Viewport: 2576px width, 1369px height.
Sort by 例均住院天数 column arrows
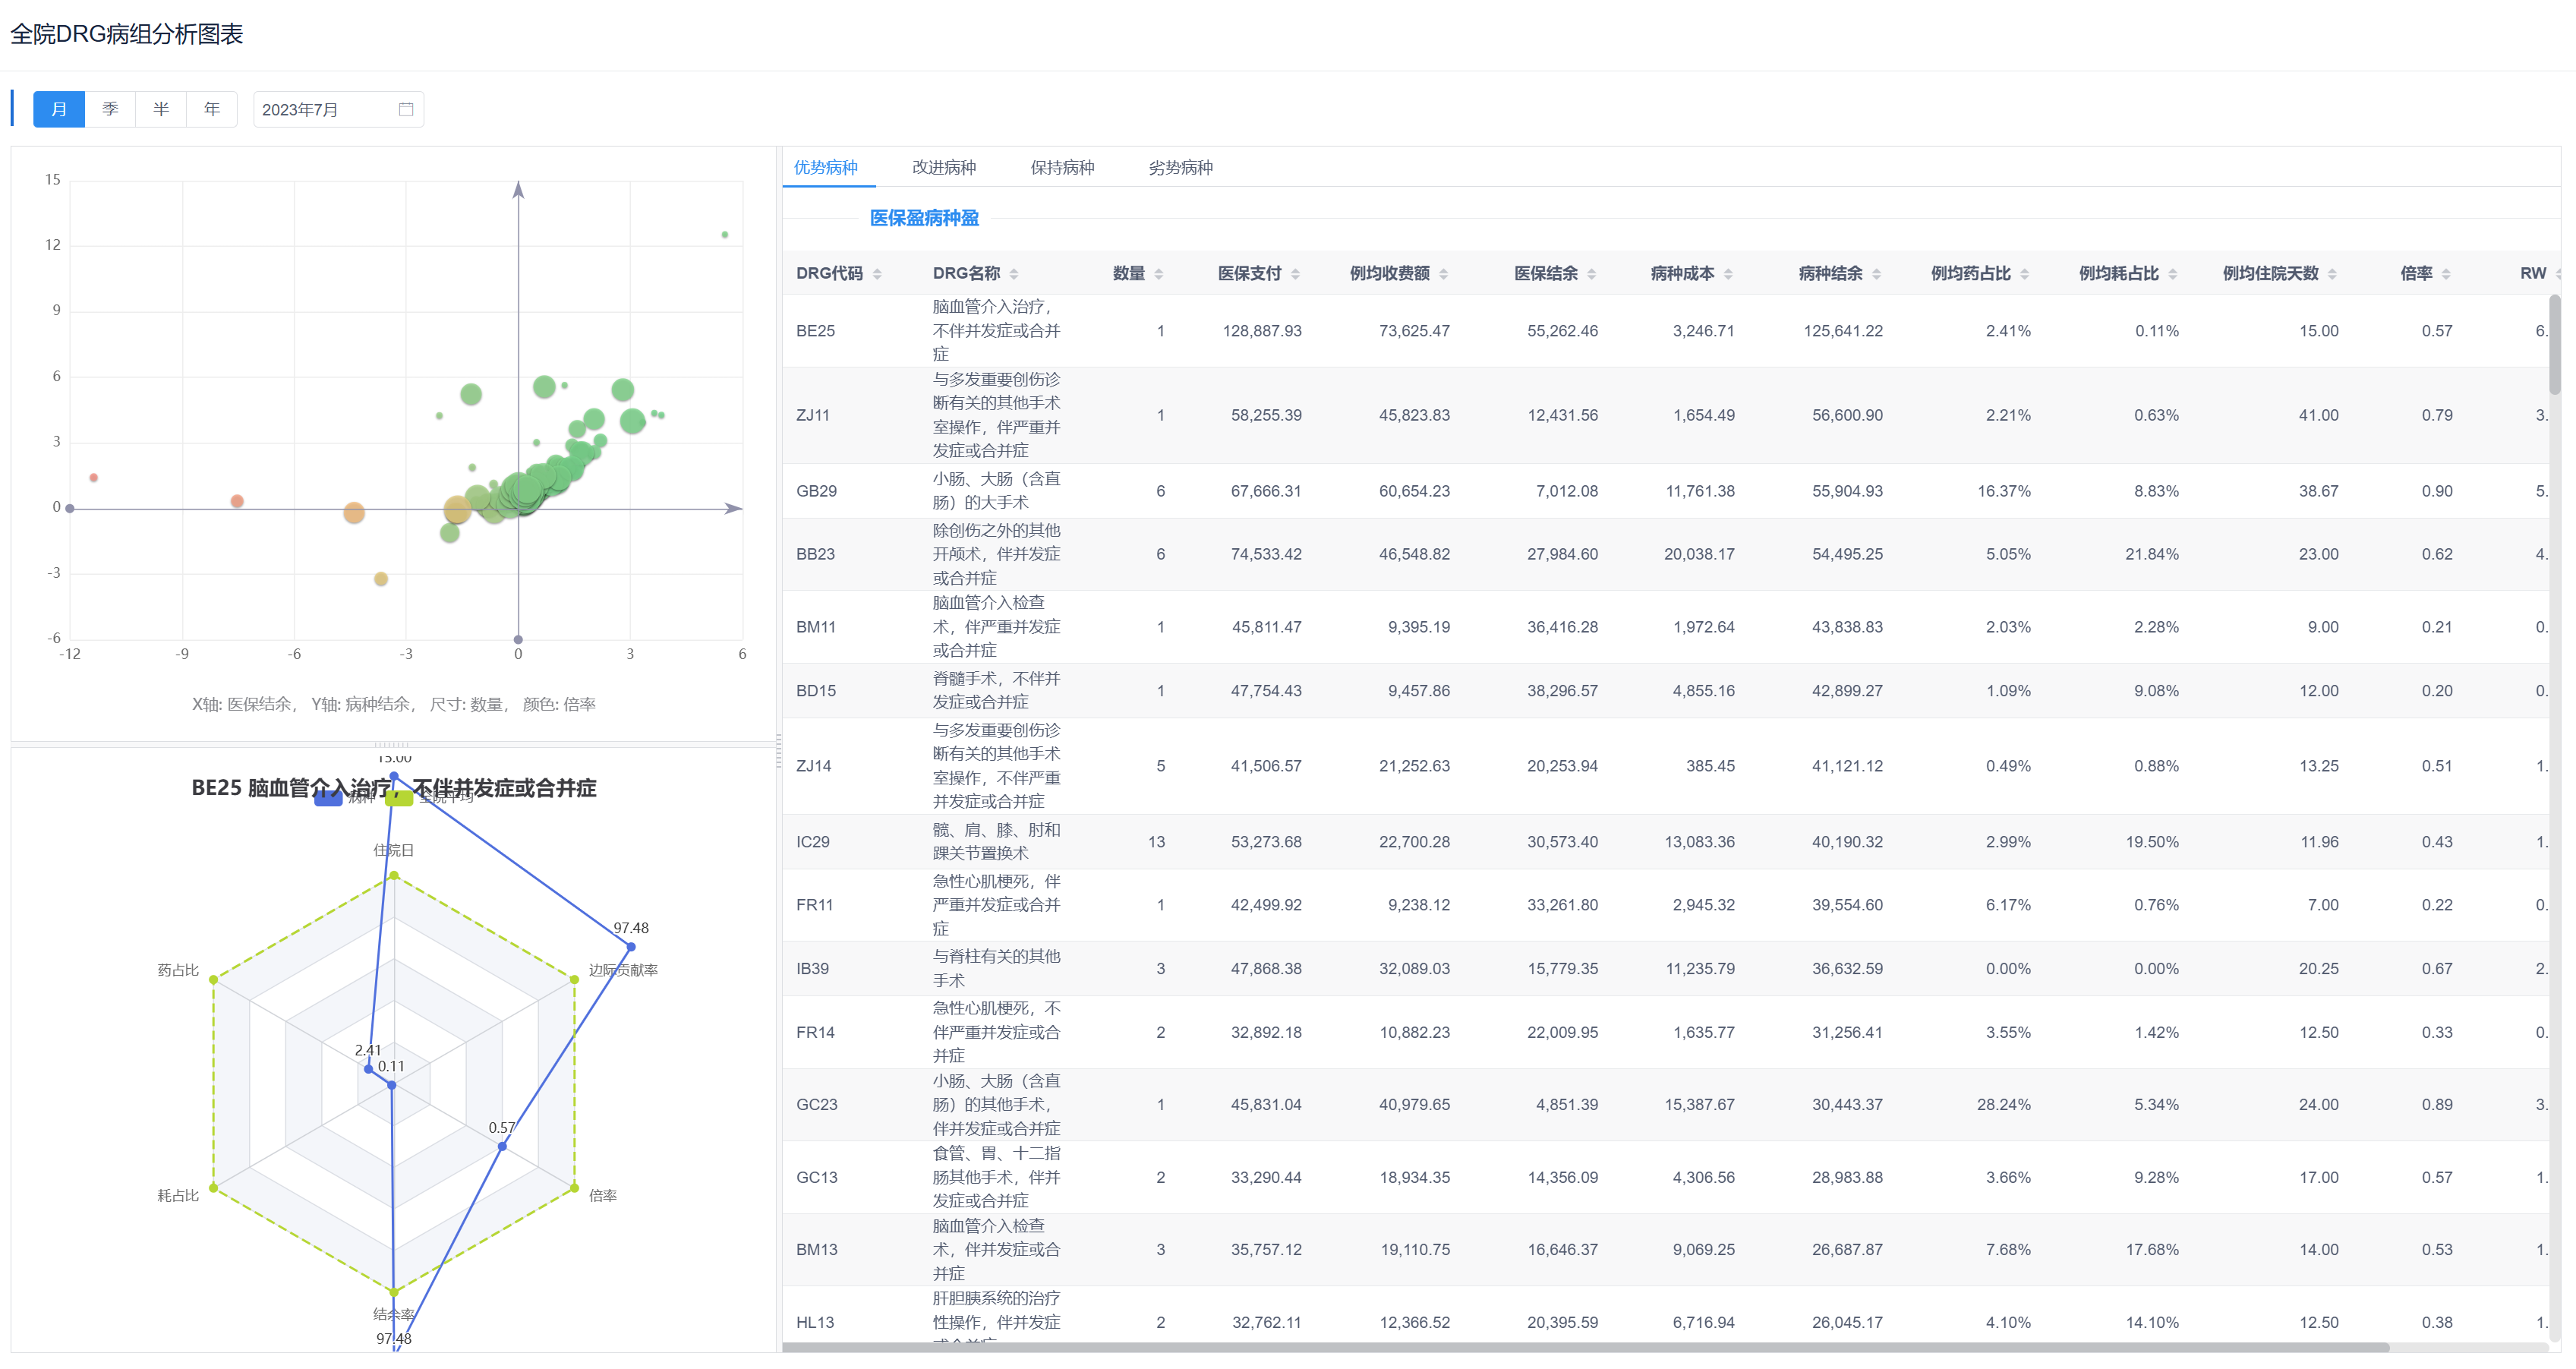point(2332,274)
